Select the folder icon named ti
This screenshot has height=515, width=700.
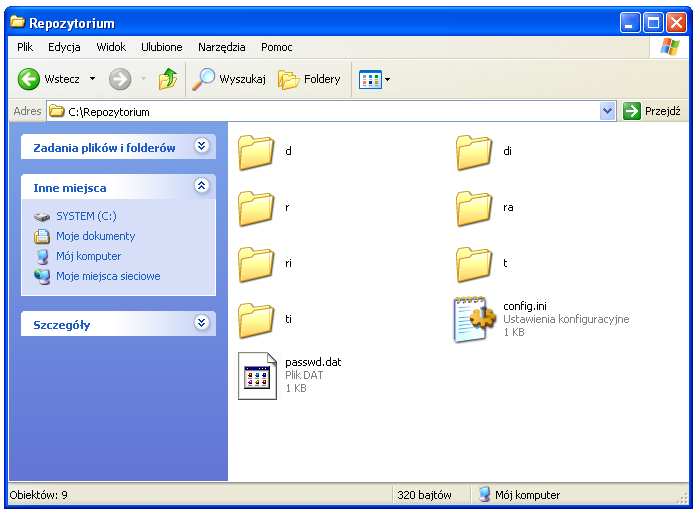[x=256, y=320]
